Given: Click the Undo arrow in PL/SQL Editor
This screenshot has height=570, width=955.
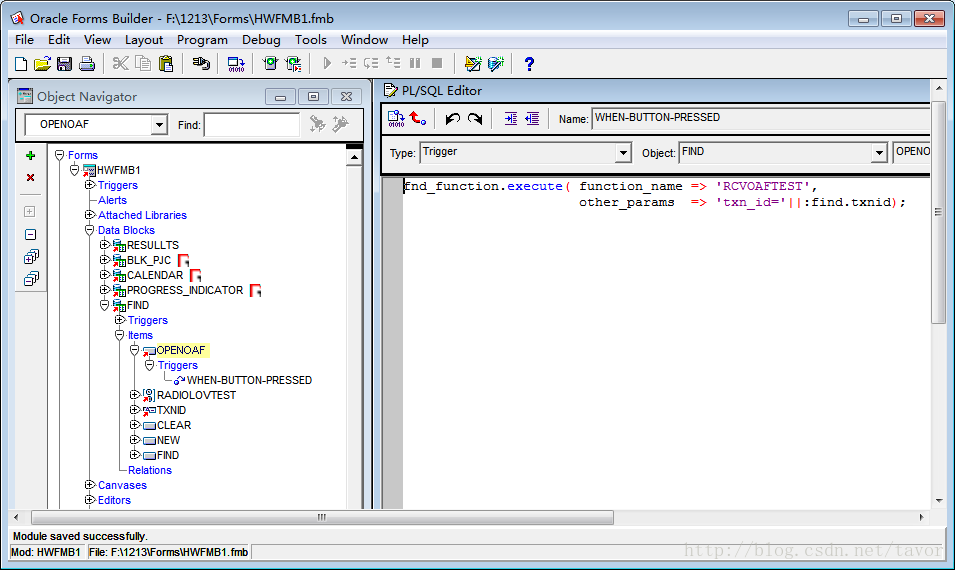Looking at the screenshot, I should (452, 119).
